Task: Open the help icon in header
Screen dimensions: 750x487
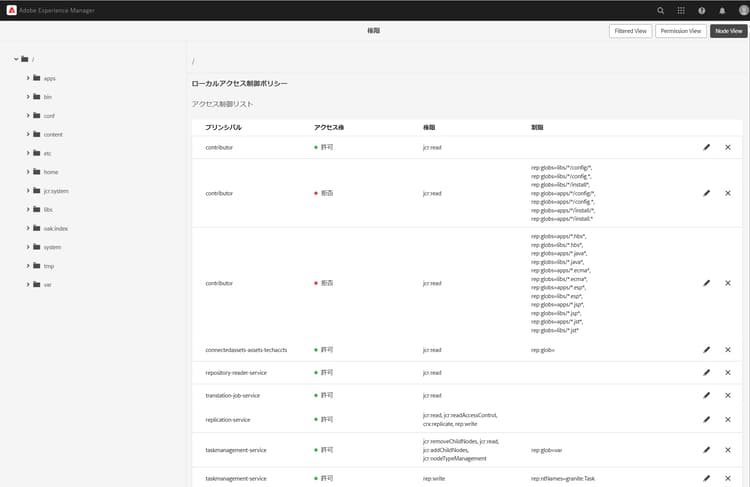Action: coord(702,11)
